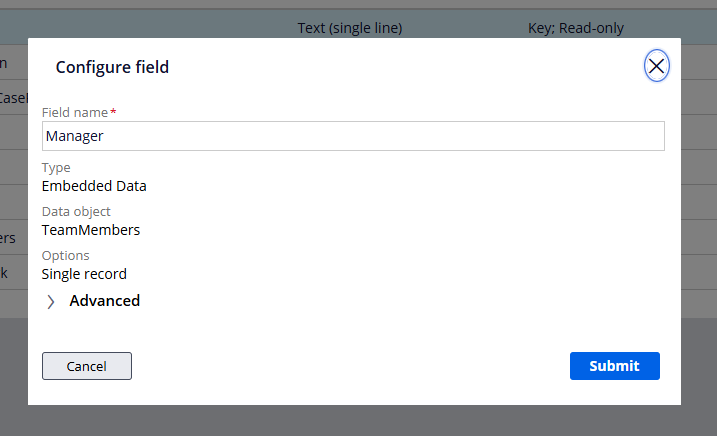Submit the field configuration
The width and height of the screenshot is (717, 436).
point(614,366)
